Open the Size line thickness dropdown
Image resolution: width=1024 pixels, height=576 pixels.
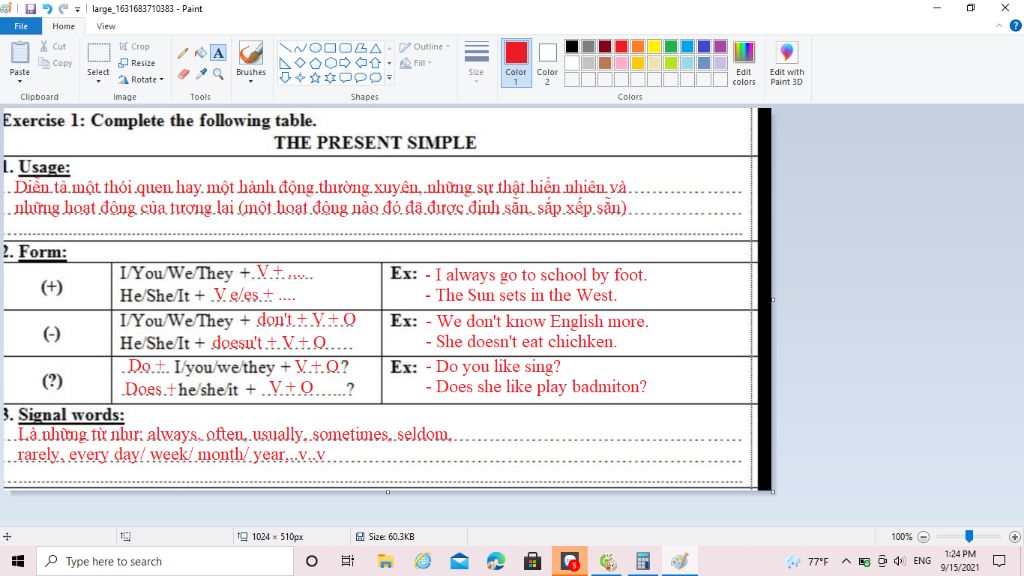pyautogui.click(x=476, y=61)
